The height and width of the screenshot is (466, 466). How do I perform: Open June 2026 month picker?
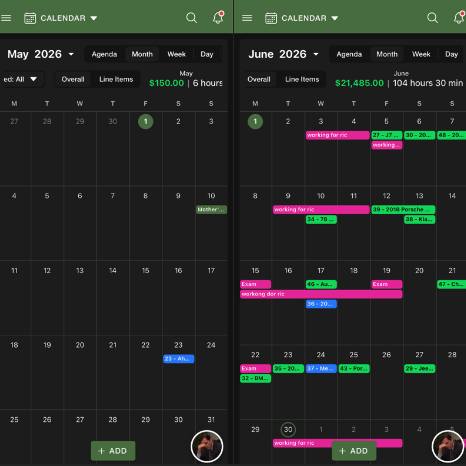[x=283, y=54]
